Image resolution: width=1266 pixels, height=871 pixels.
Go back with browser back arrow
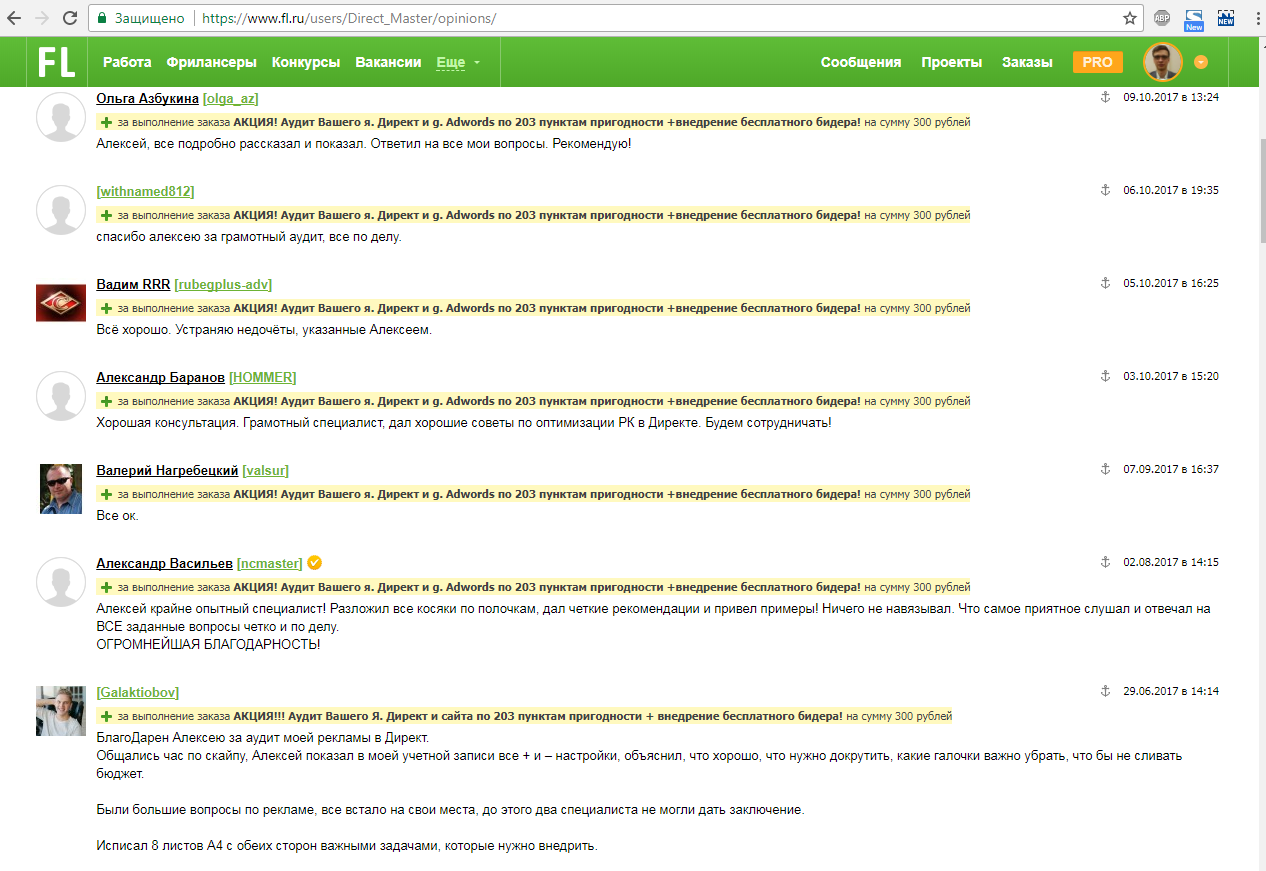pyautogui.click(x=14, y=18)
